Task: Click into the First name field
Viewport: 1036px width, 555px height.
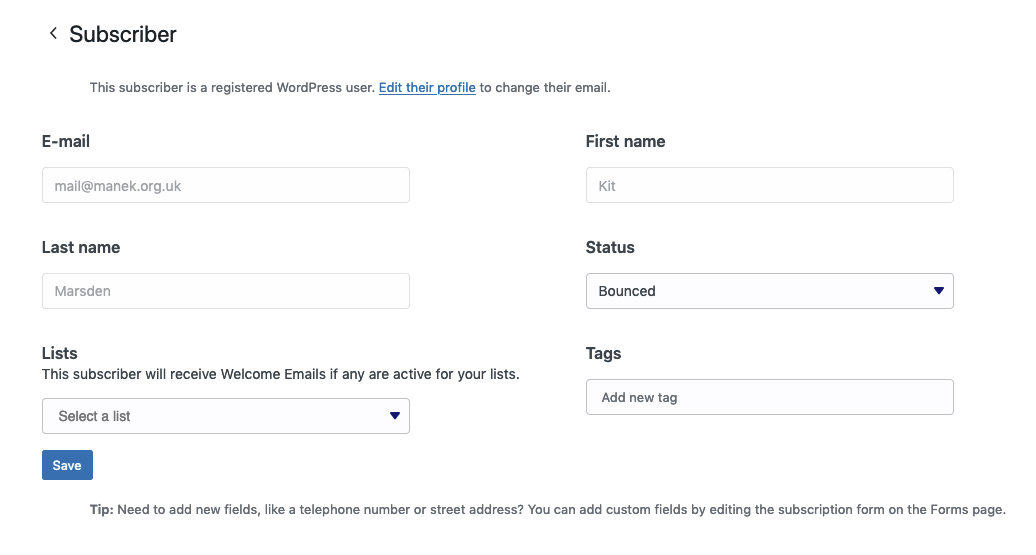Action: pyautogui.click(x=768, y=185)
